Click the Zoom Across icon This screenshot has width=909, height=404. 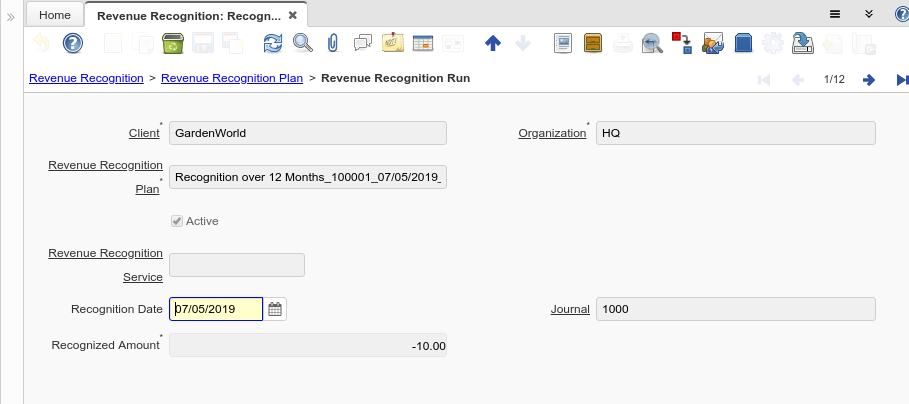652,43
